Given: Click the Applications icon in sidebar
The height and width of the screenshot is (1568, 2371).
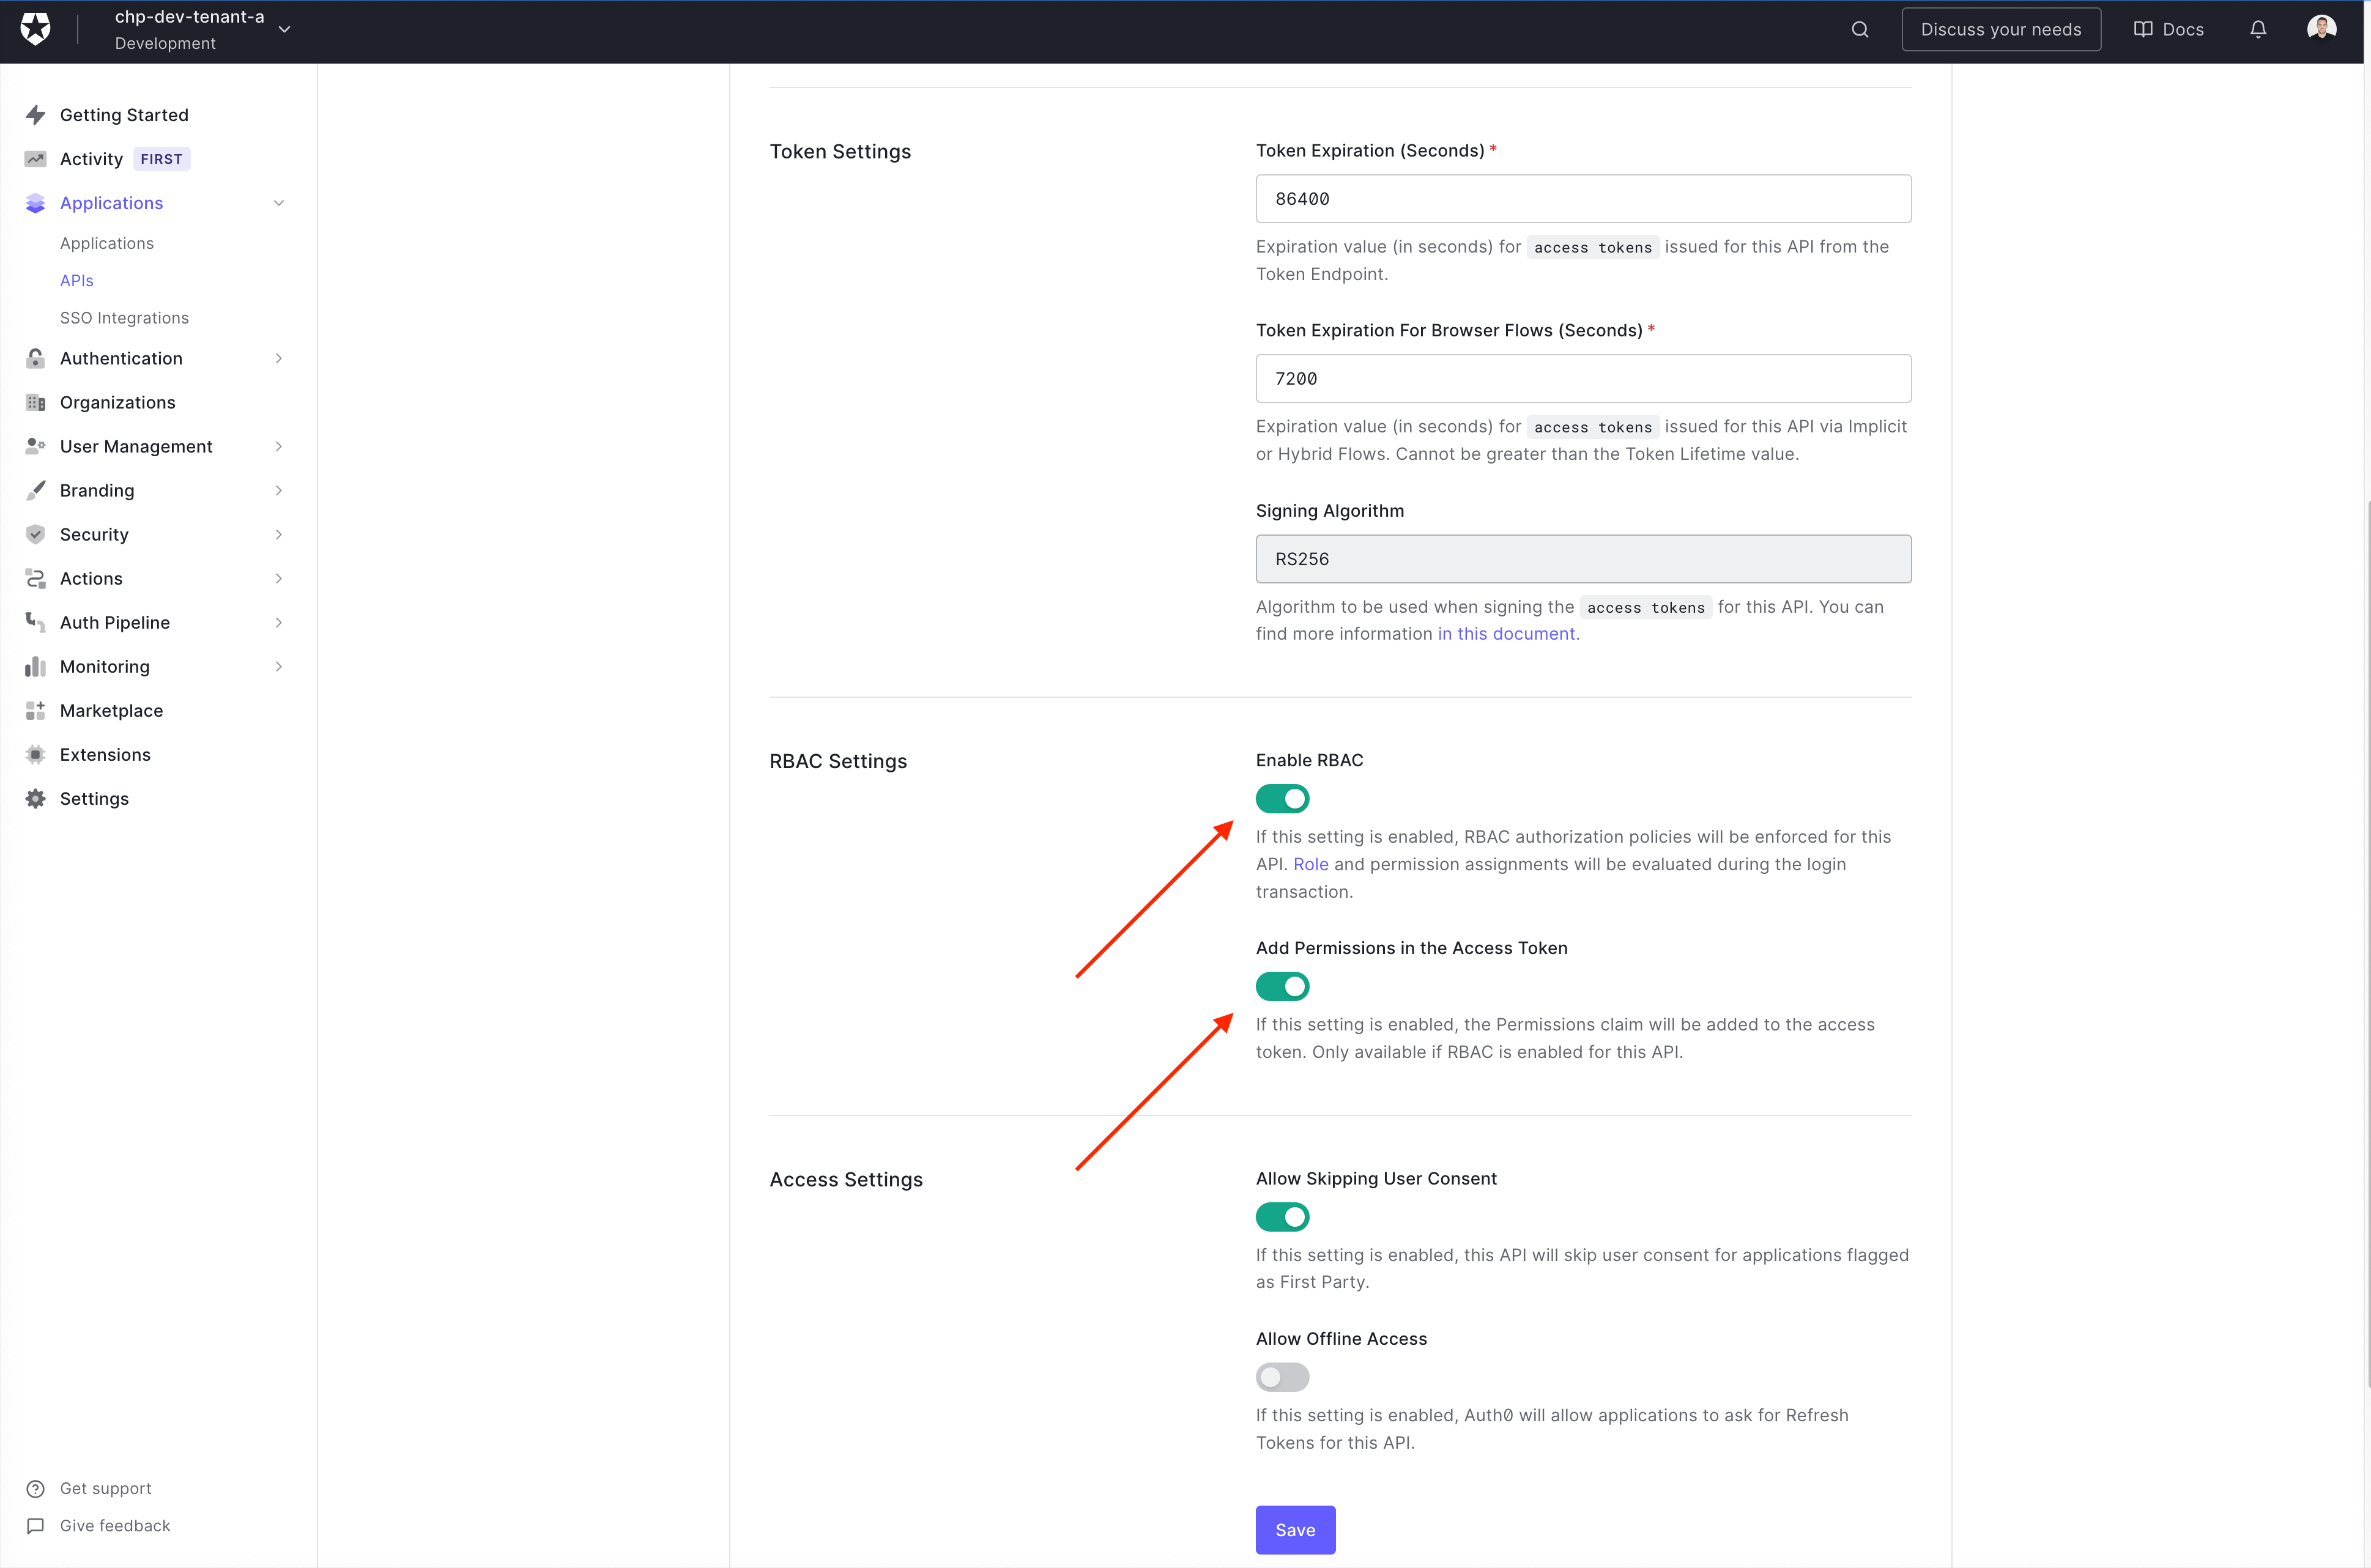Looking at the screenshot, I should tap(35, 201).
